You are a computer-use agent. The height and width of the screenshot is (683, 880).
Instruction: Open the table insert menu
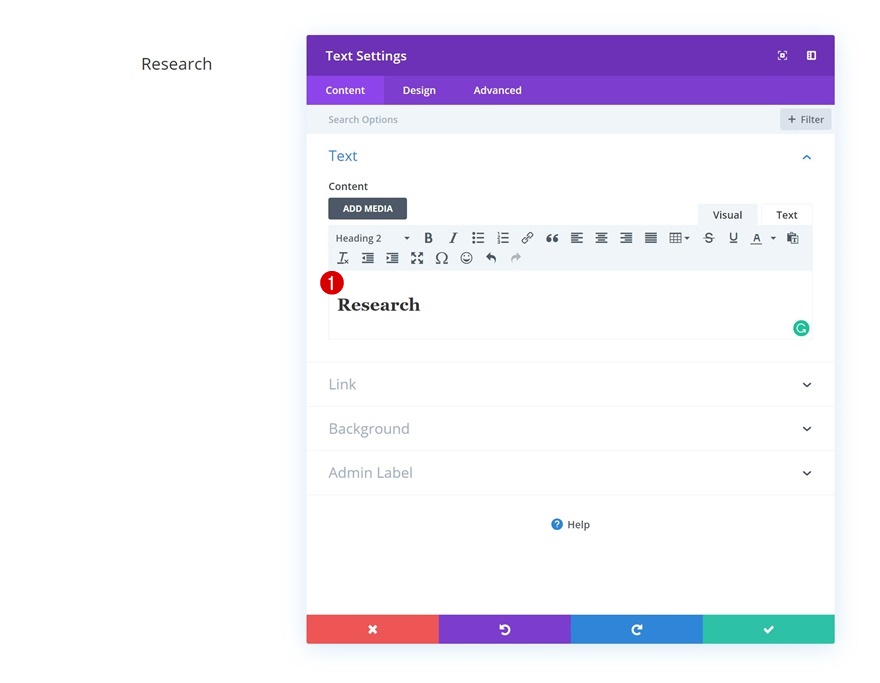679,238
